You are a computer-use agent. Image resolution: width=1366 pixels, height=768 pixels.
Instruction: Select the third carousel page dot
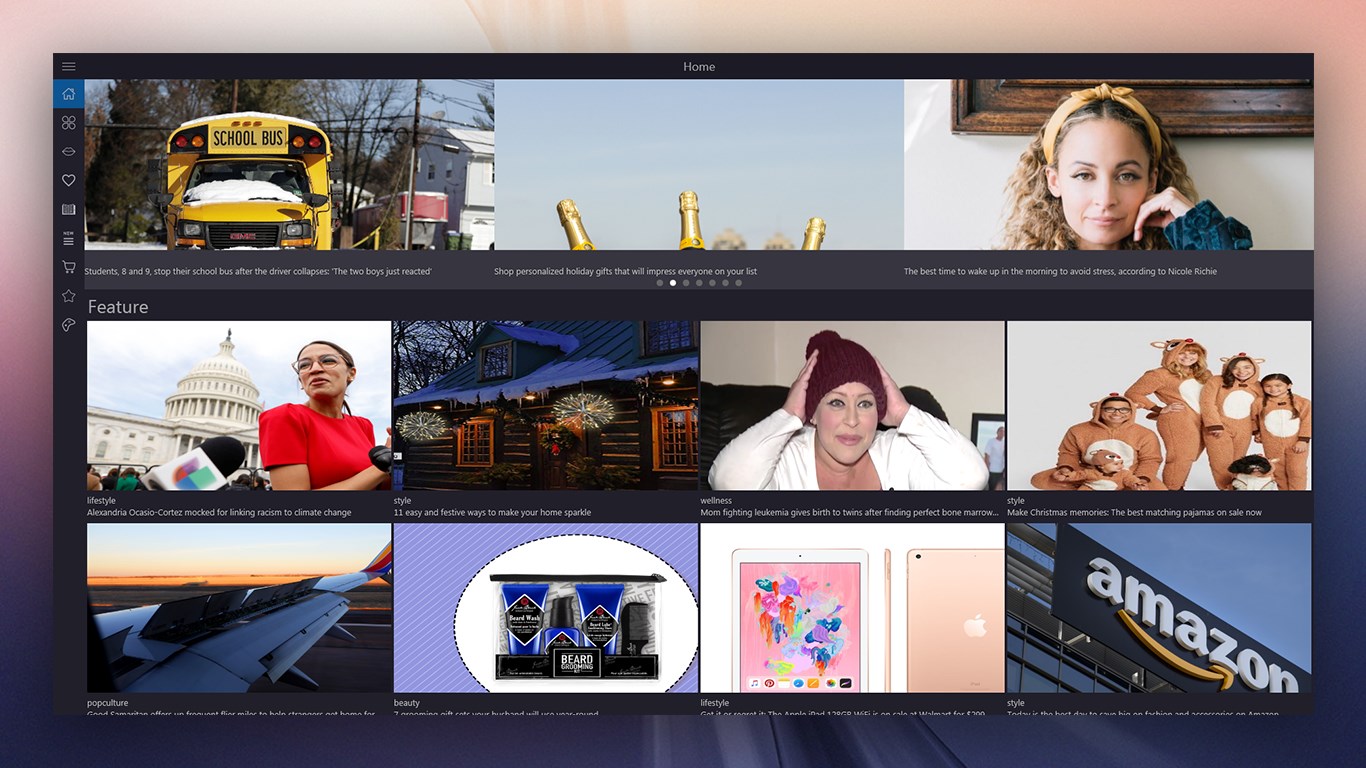686,283
